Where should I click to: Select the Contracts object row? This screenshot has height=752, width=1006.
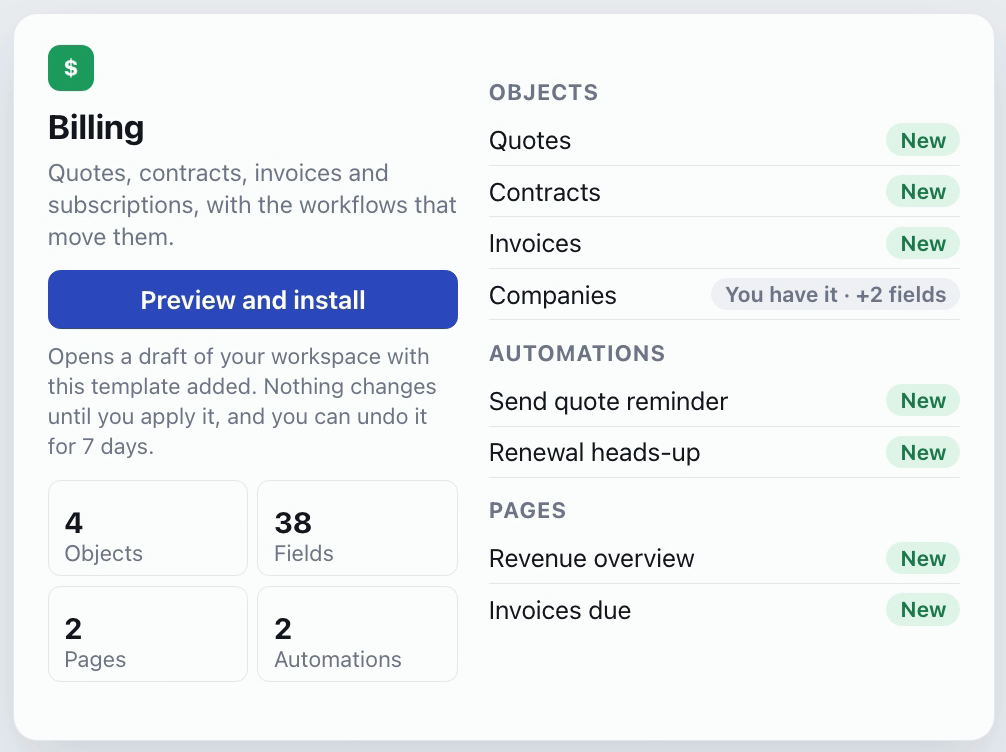[724, 192]
